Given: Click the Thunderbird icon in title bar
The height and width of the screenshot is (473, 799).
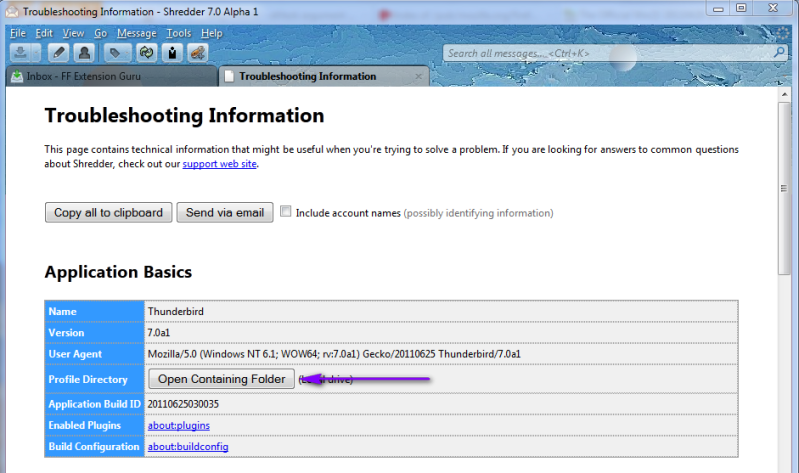Looking at the screenshot, I should coord(12,11).
